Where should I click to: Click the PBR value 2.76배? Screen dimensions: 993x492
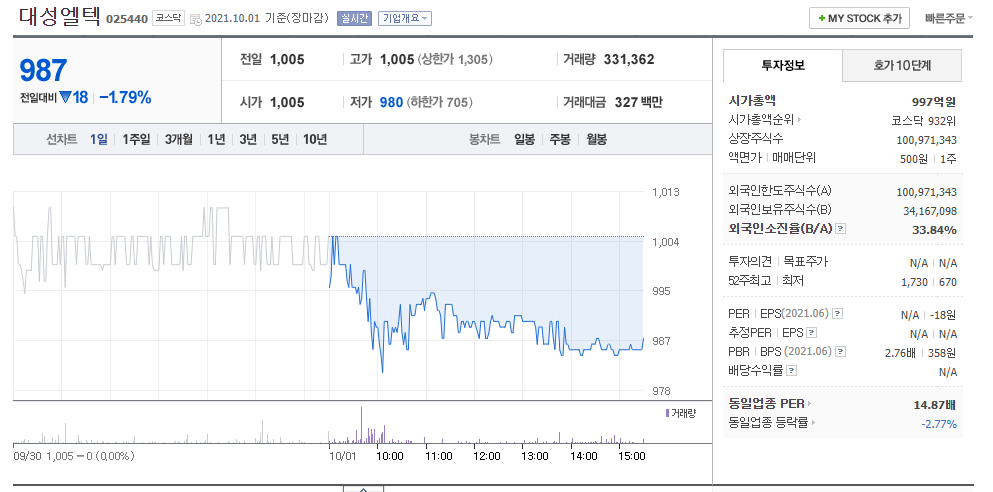[901, 352]
